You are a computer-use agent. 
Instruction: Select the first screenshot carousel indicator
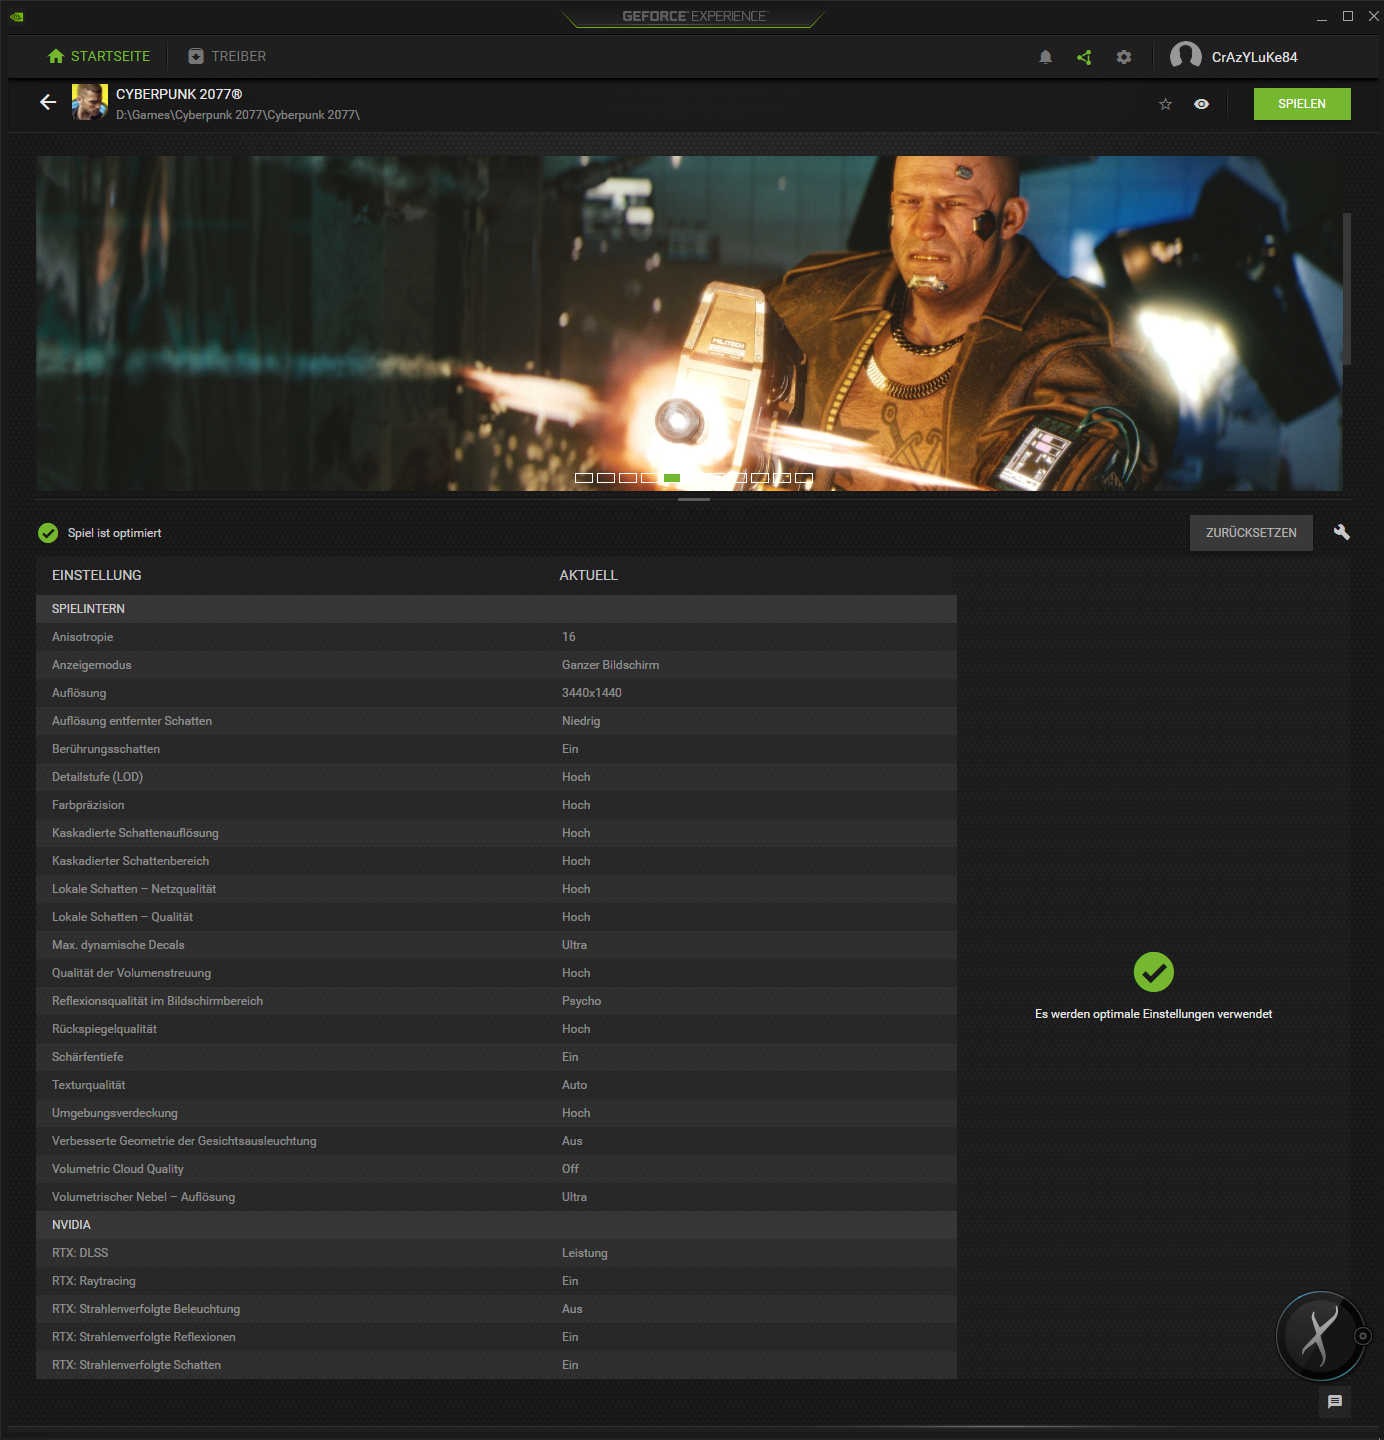point(584,478)
